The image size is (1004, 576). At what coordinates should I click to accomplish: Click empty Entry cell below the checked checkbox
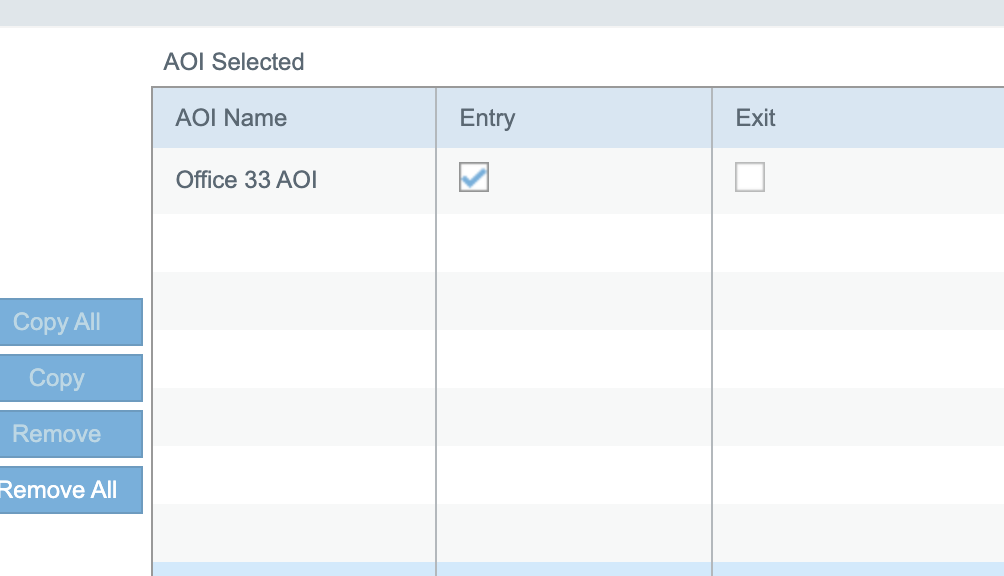[574, 242]
